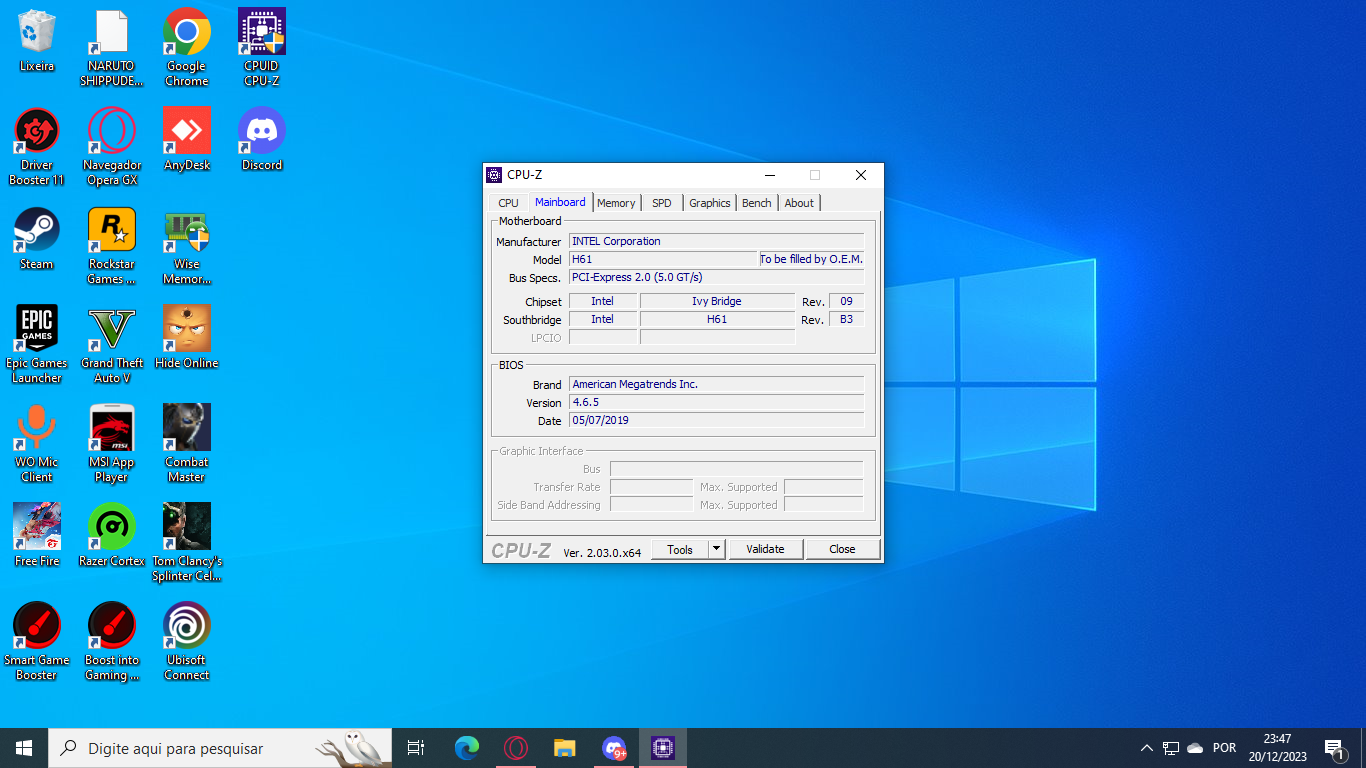Click the BIOS date 05/07/2019 value
This screenshot has width=1366, height=768.
716,420
